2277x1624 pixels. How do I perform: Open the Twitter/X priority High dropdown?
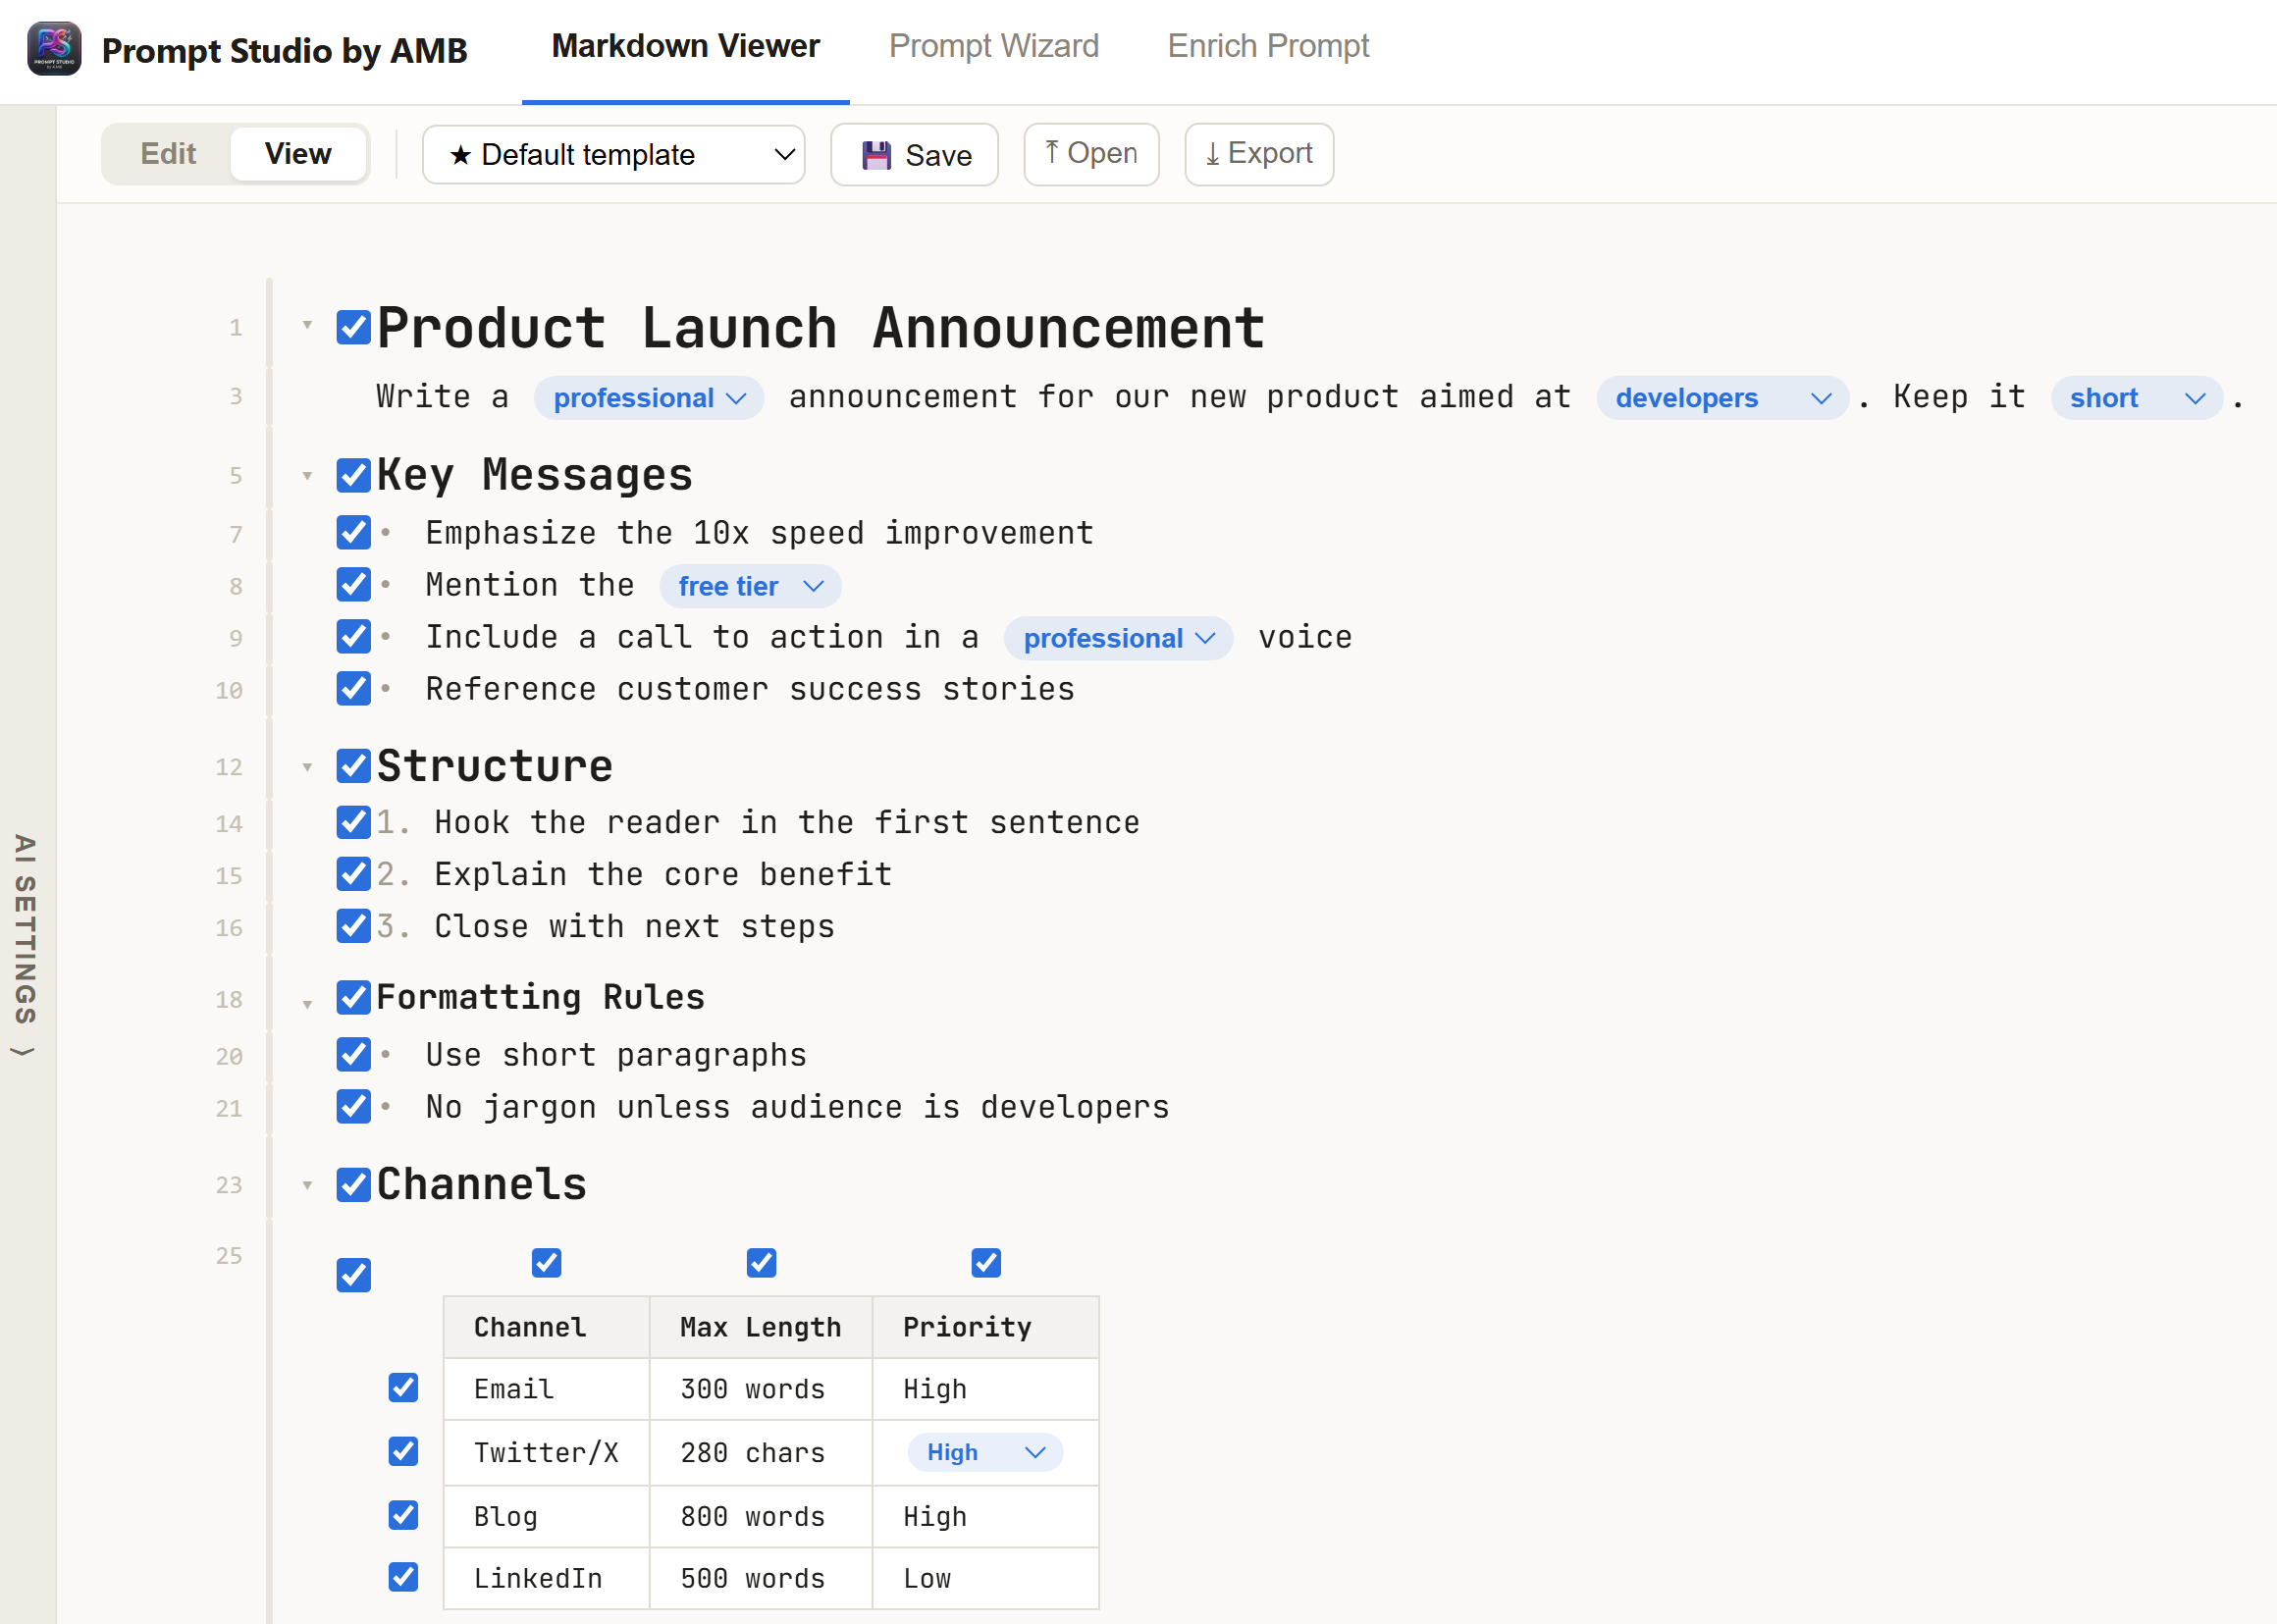tap(985, 1452)
